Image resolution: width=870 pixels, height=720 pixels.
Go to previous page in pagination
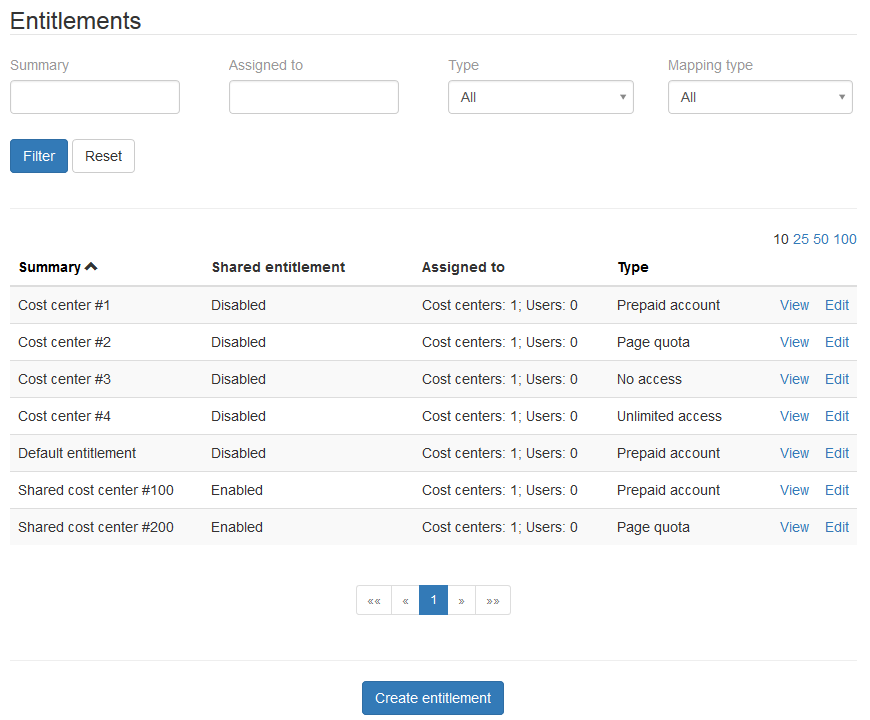click(405, 601)
